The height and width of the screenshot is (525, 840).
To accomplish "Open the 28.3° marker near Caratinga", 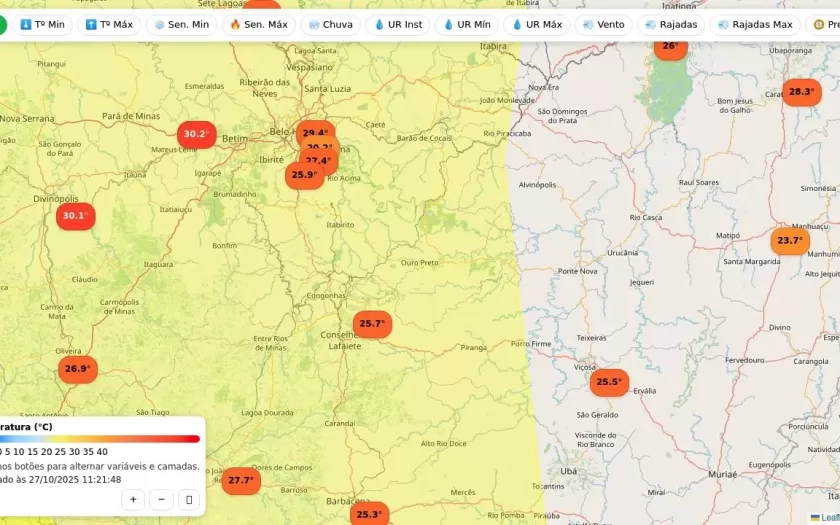I will tap(802, 92).
